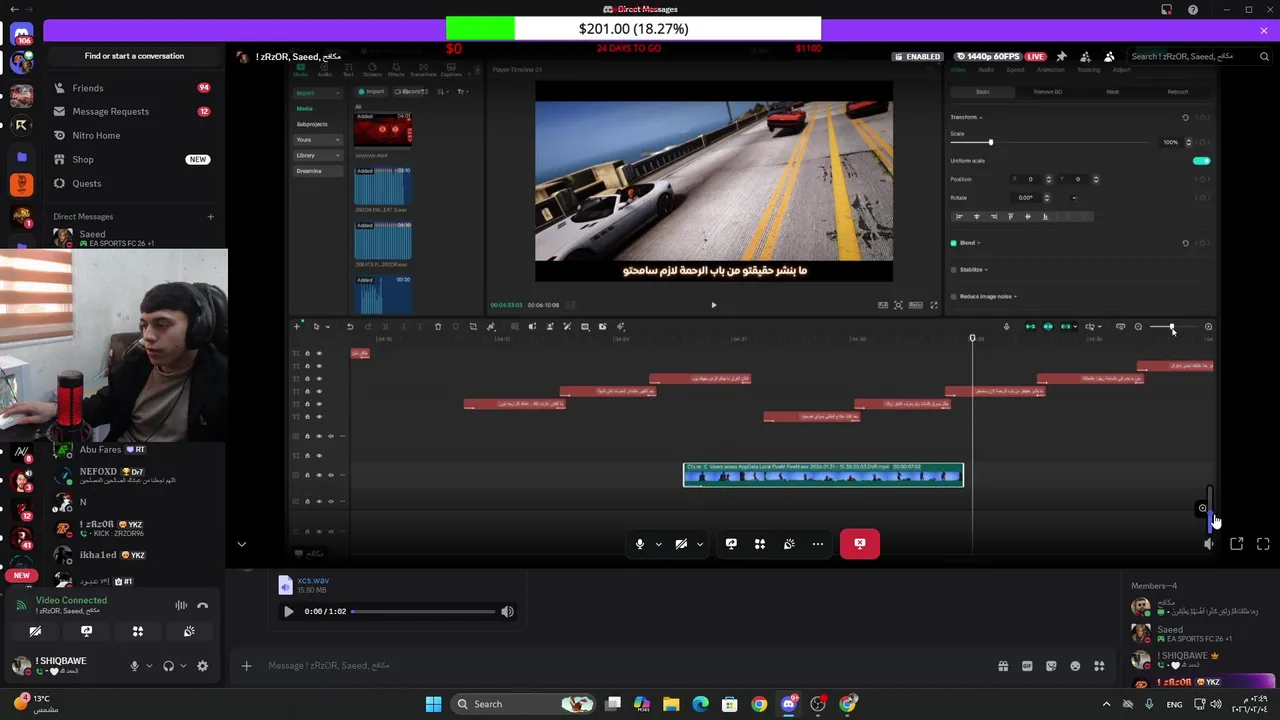Viewport: 1280px width, 720px height.
Task: Select ikha1ed in DM list
Action: 134,555
